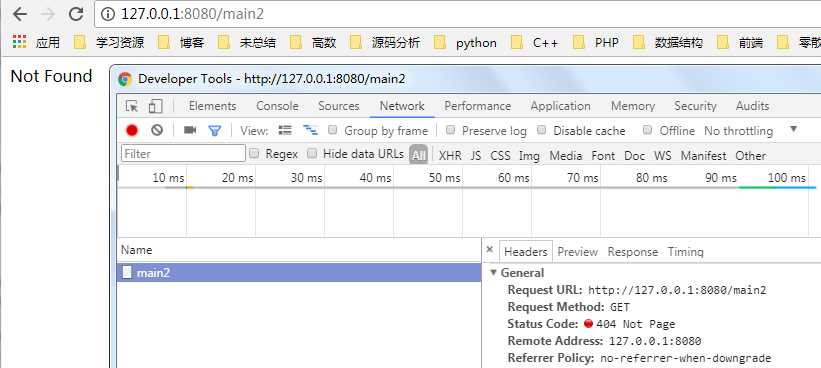
Task: Reload the page with the refresh icon
Action: click(x=76, y=14)
